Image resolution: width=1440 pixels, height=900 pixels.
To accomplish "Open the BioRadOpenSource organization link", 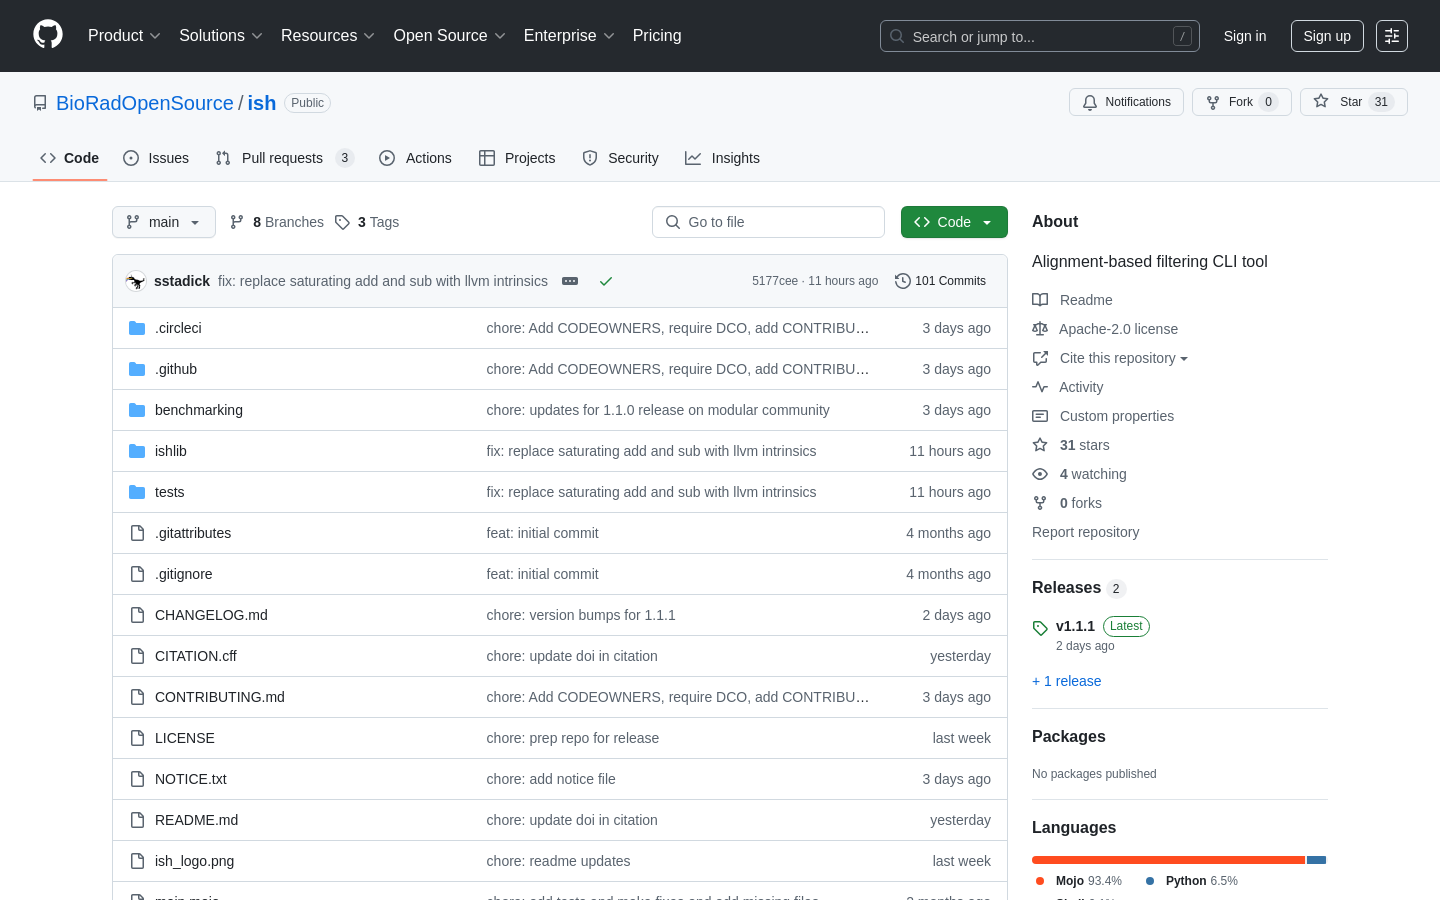I will (x=145, y=103).
